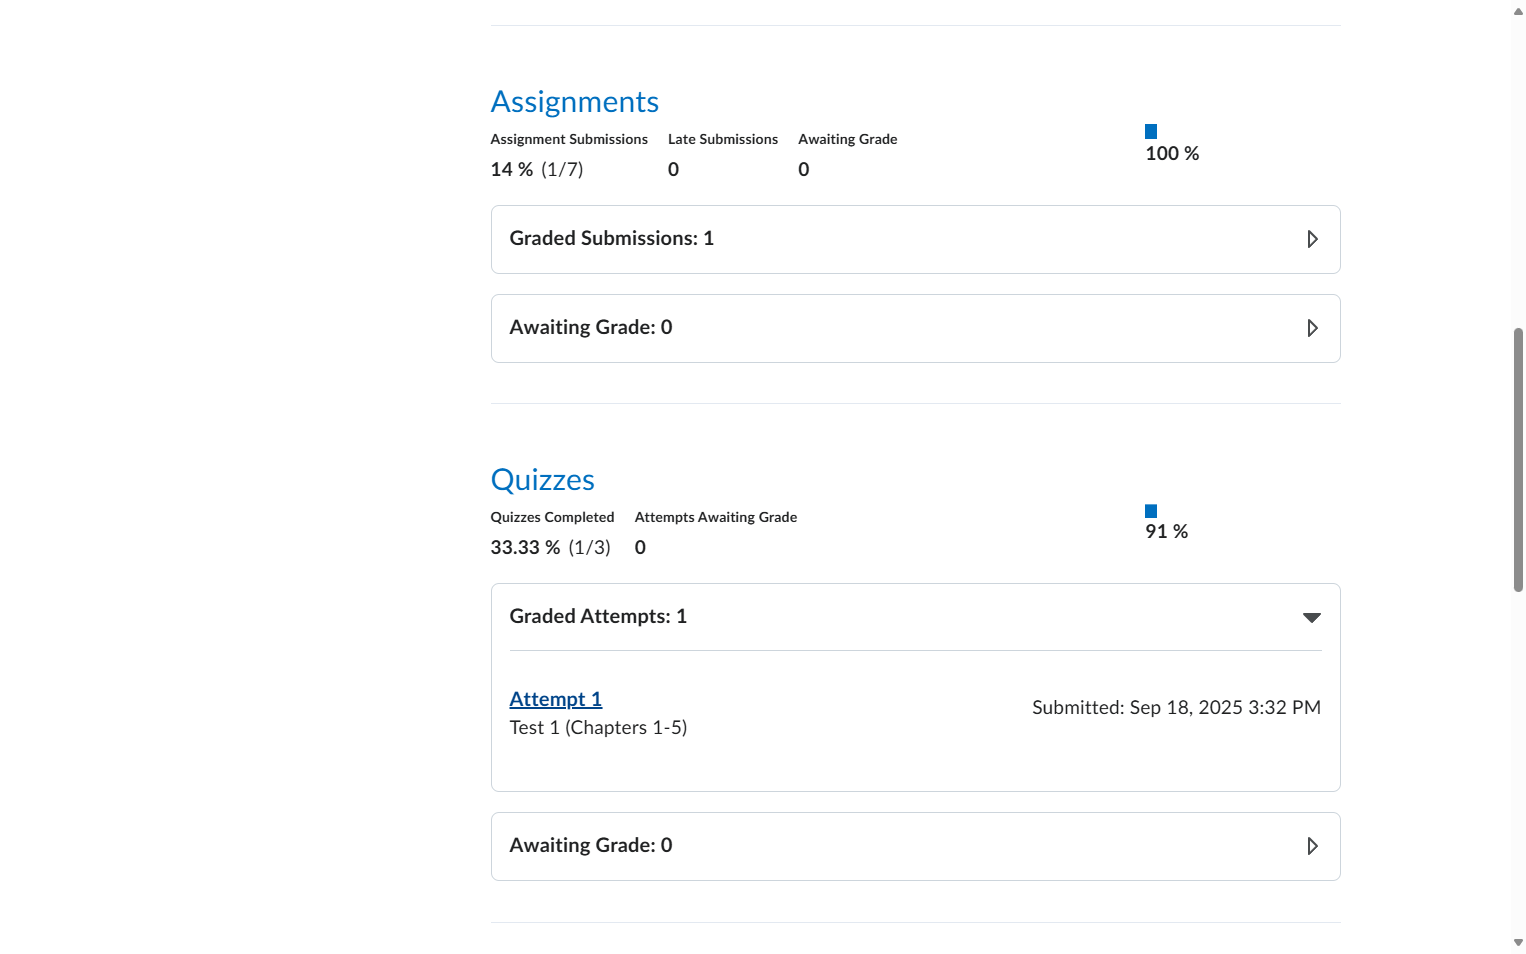Open the Assignments section heading link

tap(574, 102)
